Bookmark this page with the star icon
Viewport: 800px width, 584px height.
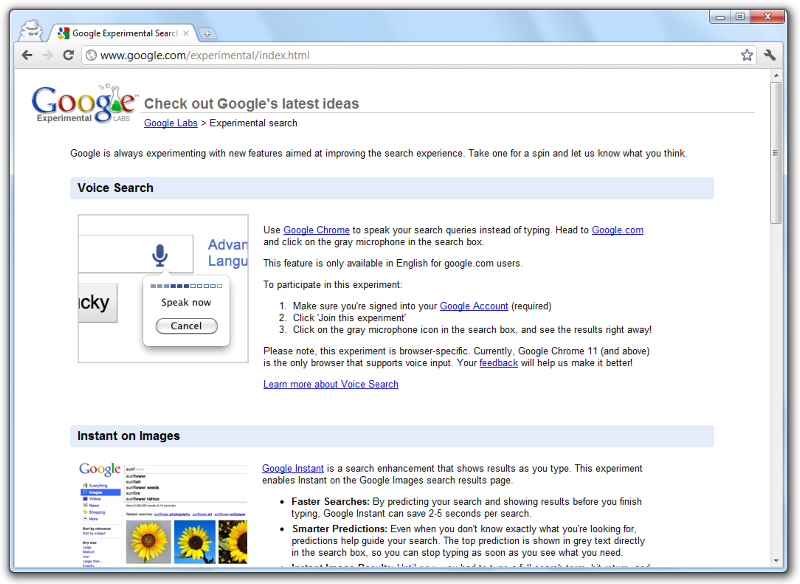746,55
